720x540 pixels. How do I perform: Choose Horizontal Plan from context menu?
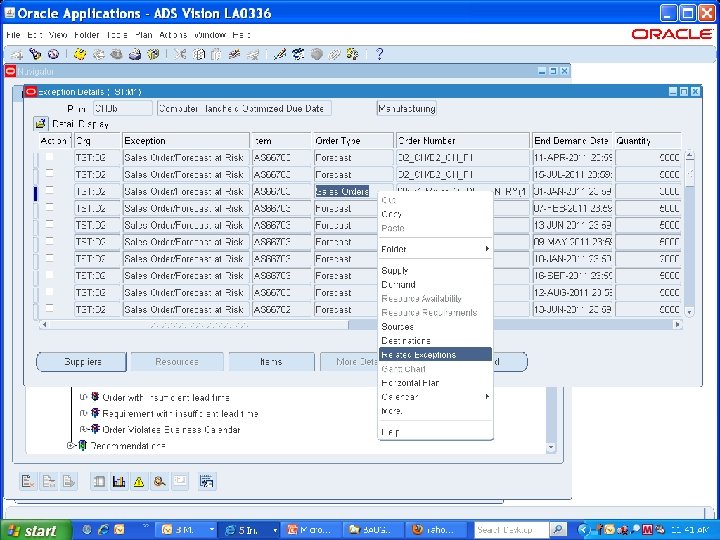(435, 382)
